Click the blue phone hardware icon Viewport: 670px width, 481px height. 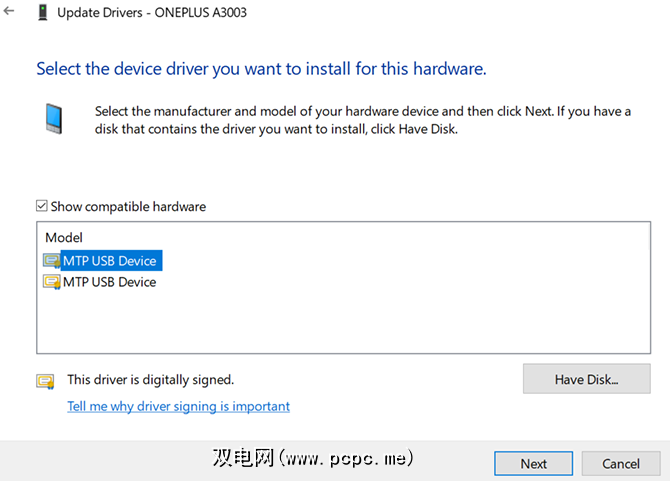pyautogui.click(x=54, y=117)
